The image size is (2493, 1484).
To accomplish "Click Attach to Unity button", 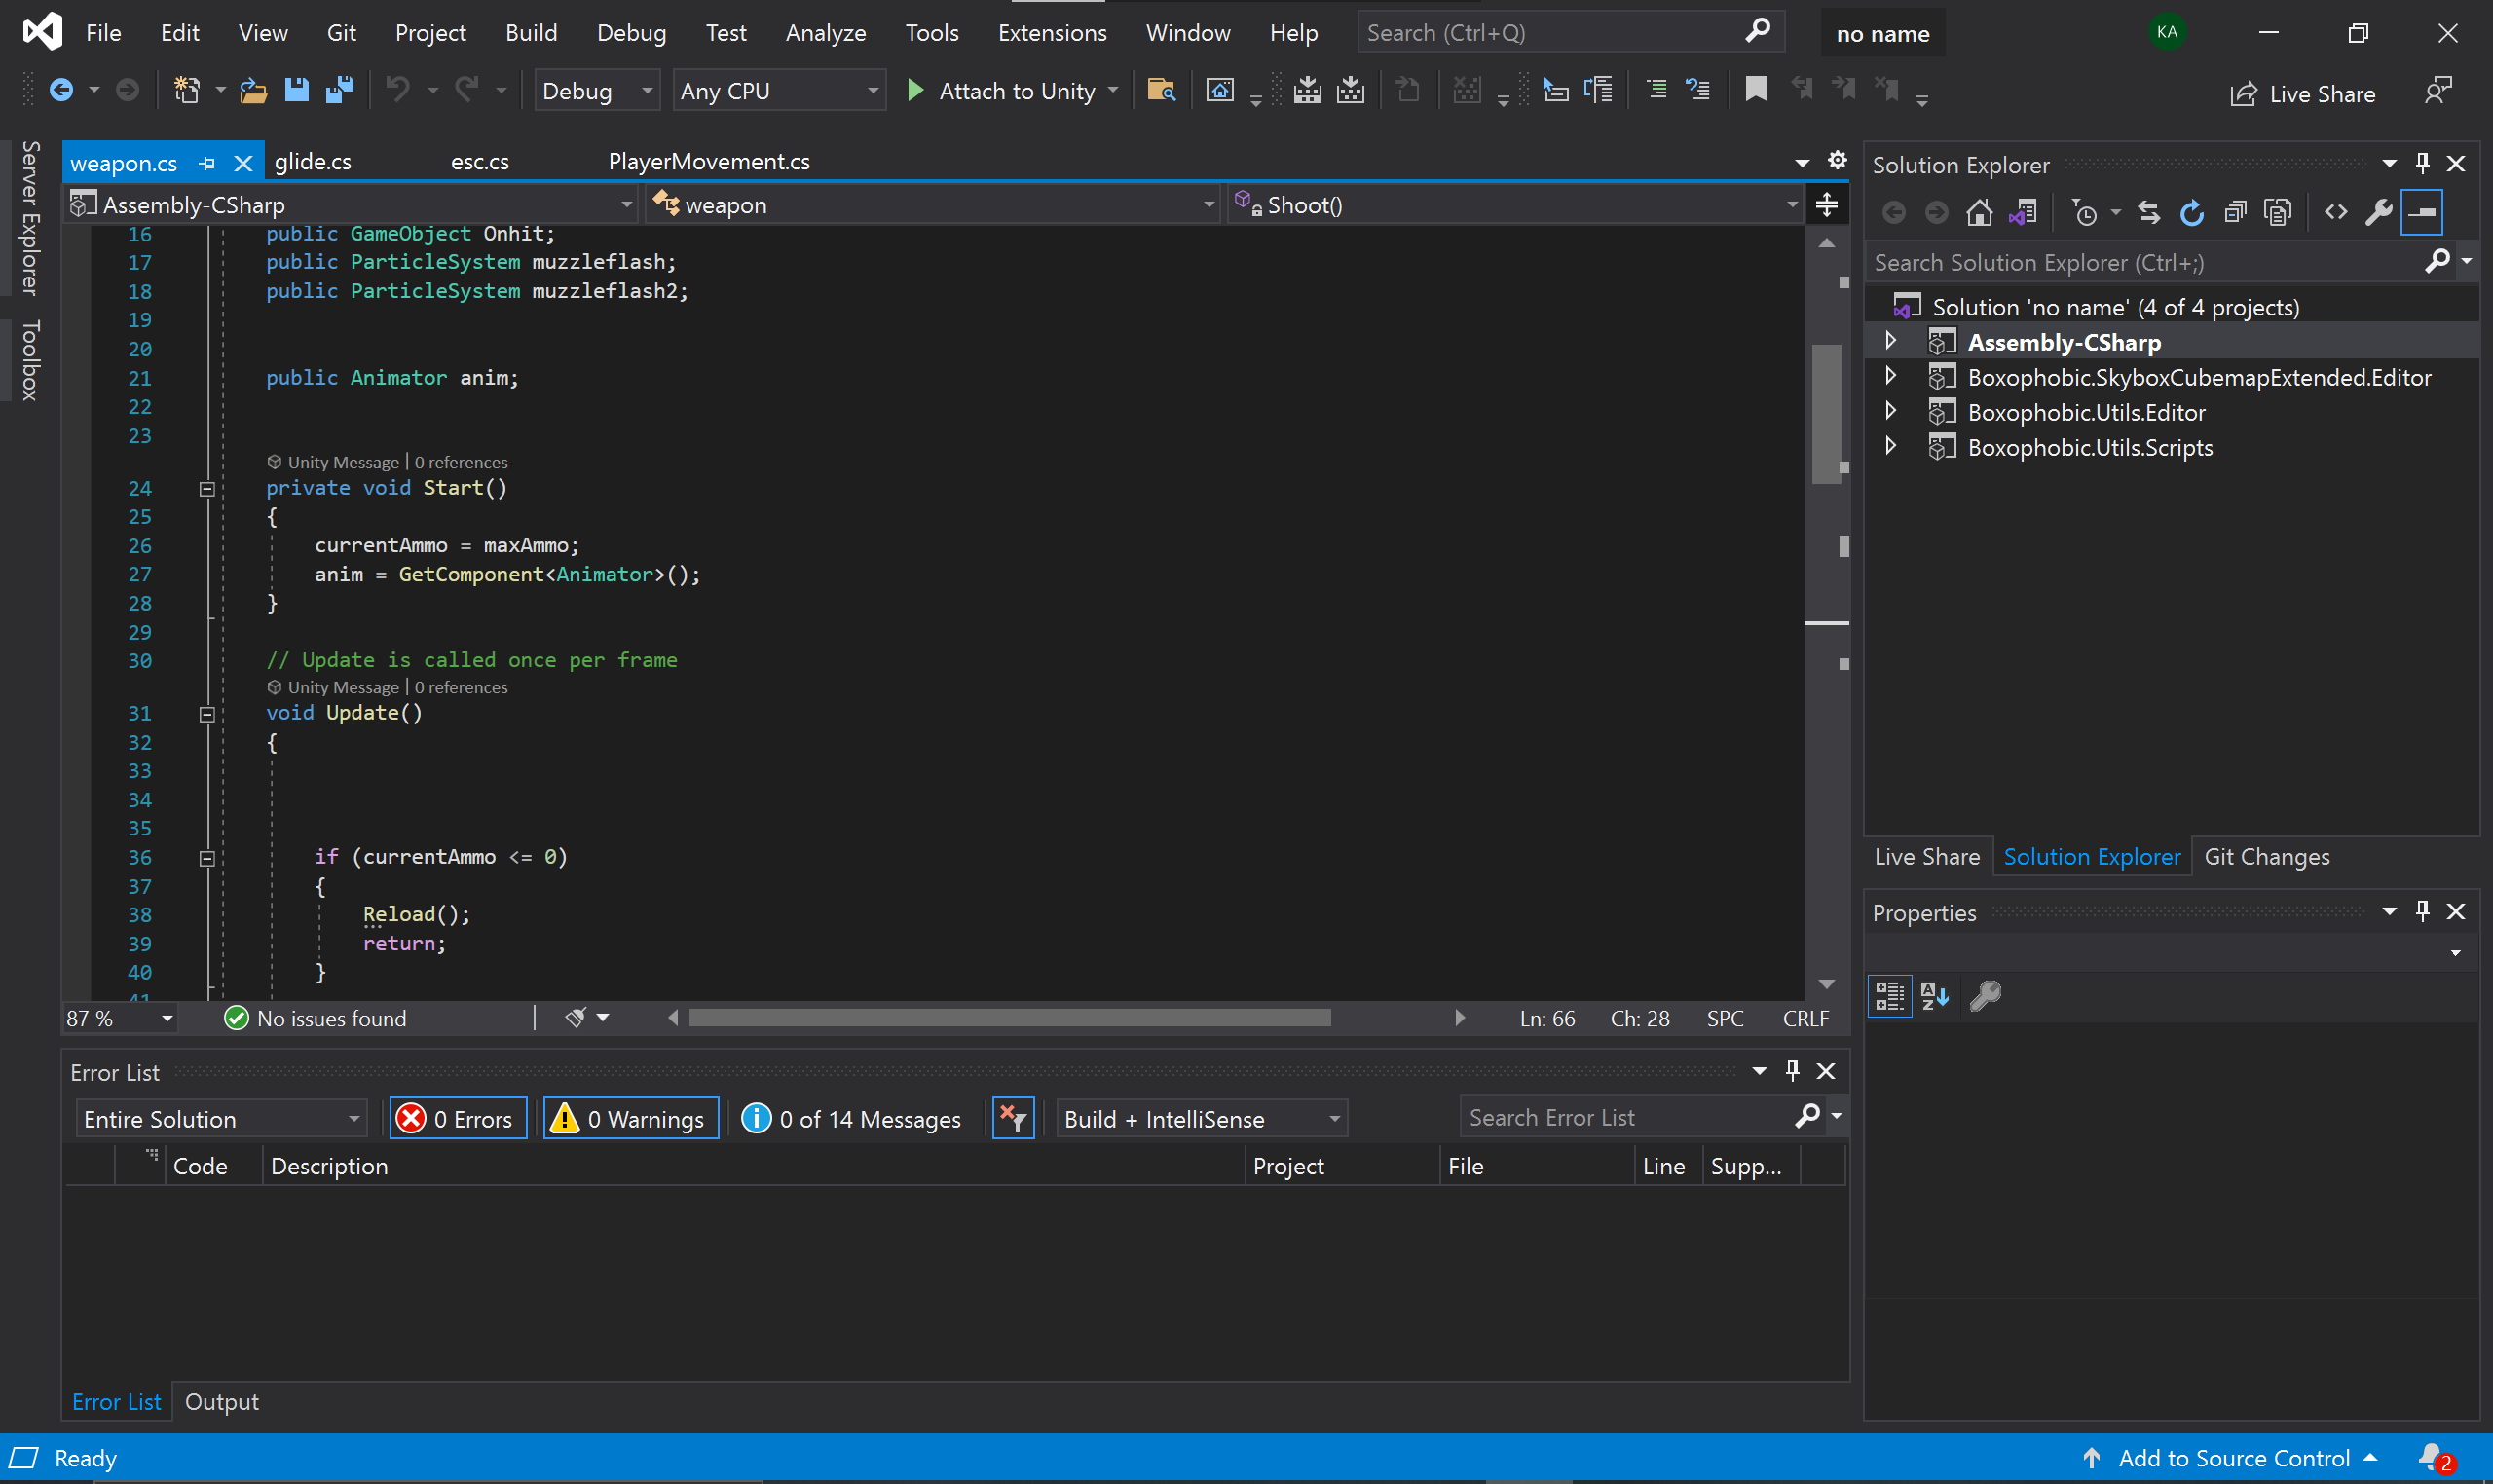I will (1011, 91).
